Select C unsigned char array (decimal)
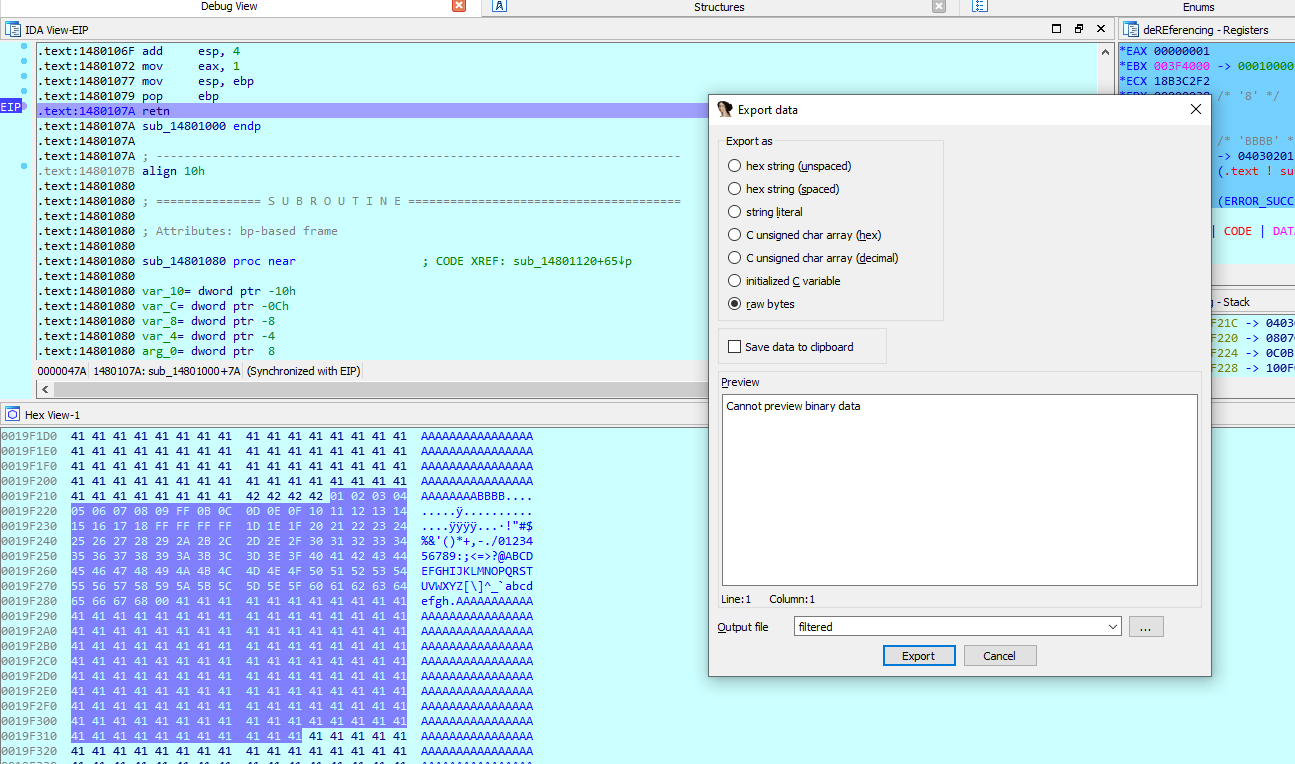The width and height of the screenshot is (1295, 764). (x=735, y=258)
